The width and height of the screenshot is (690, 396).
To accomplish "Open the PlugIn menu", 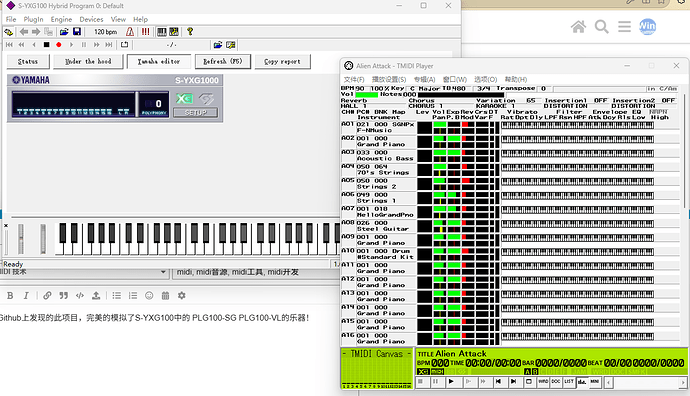I will [x=33, y=19].
